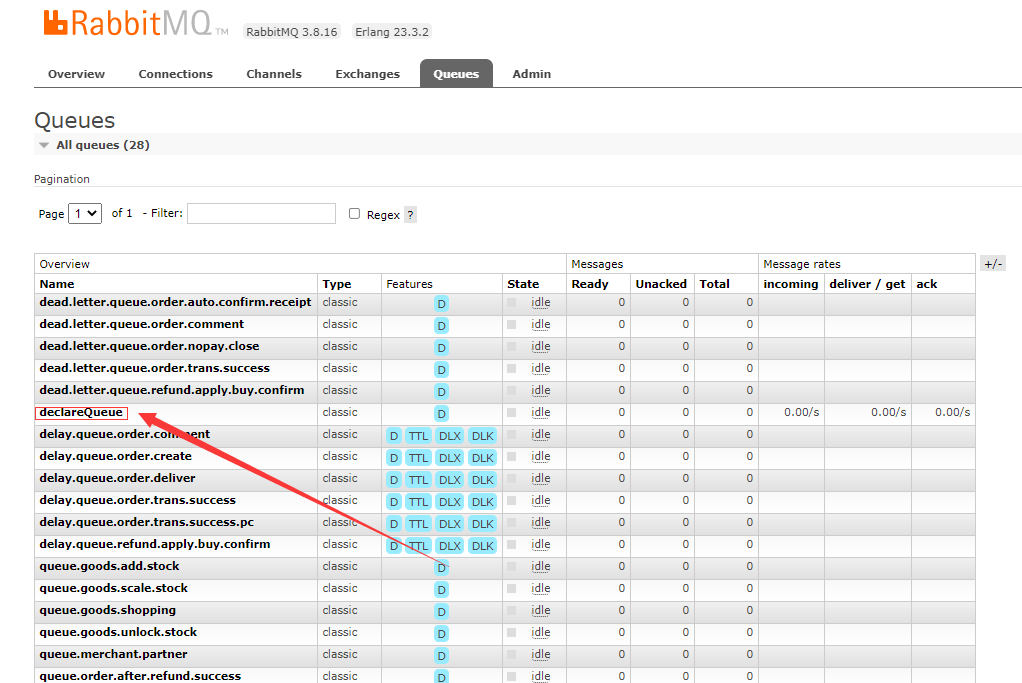The image size is (1022, 683).
Task: Click DLK badge for delay.queue.order.trans.success
Action: [x=482, y=502]
